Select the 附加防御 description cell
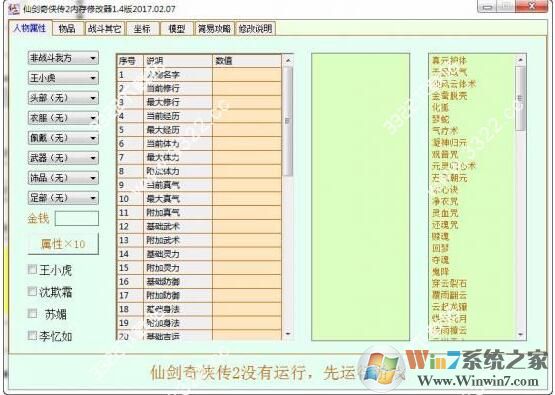The image size is (555, 395). click(178, 296)
